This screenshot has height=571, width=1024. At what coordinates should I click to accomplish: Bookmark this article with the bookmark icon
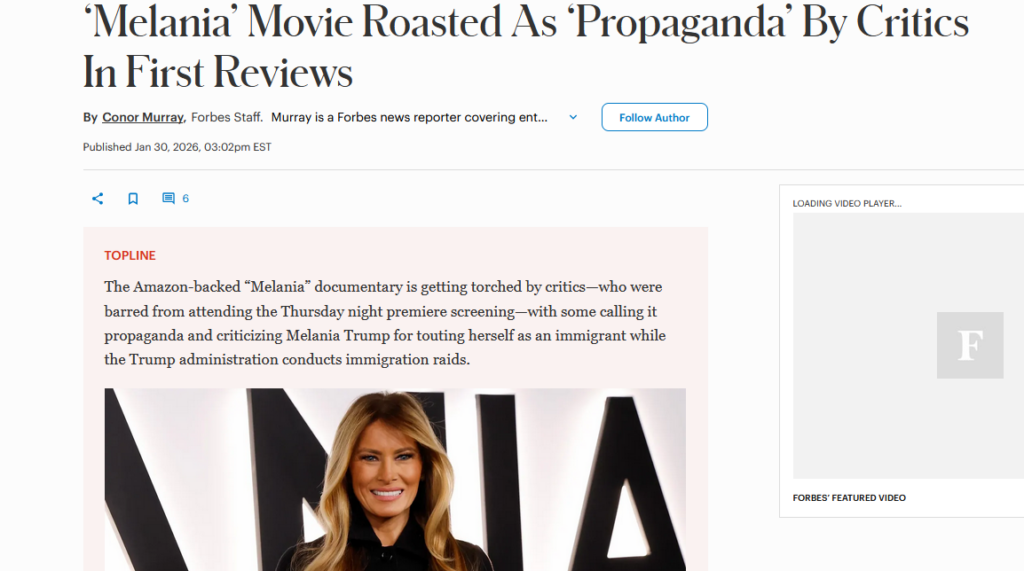click(133, 199)
